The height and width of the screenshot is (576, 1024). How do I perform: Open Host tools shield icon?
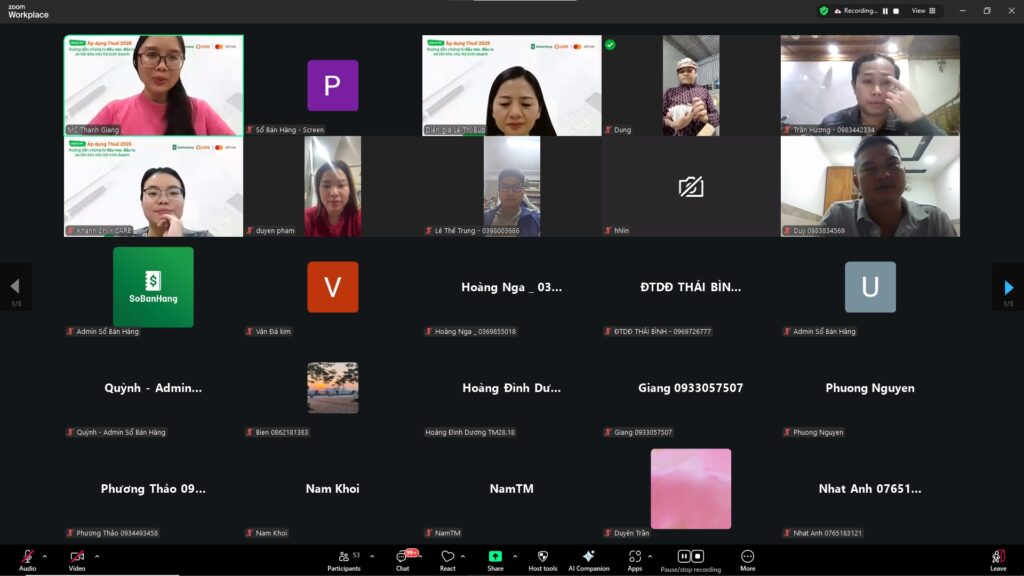543,557
